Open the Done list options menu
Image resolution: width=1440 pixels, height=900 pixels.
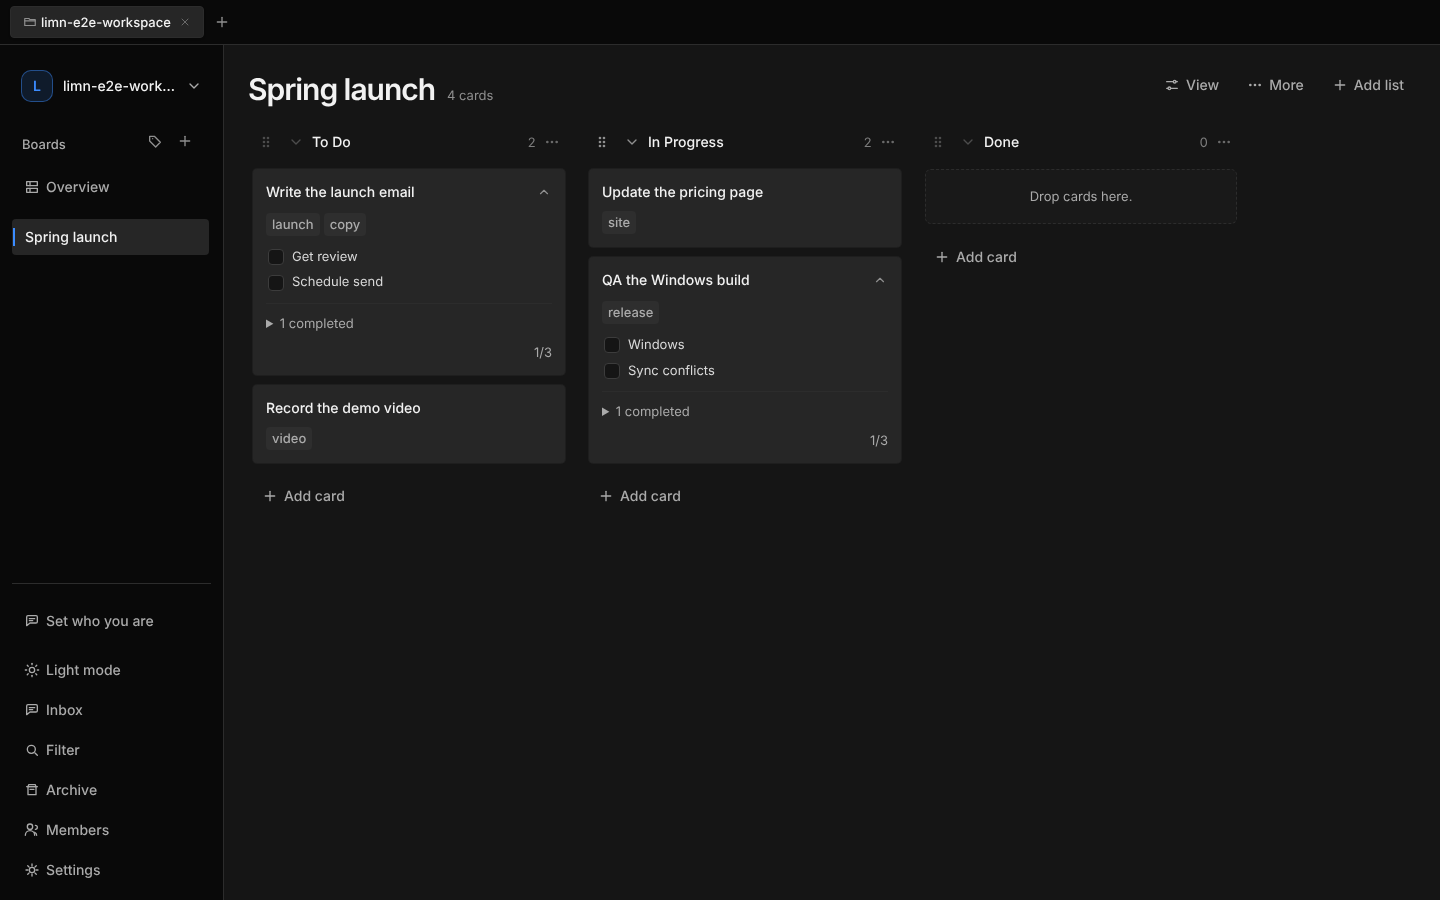pyautogui.click(x=1224, y=142)
